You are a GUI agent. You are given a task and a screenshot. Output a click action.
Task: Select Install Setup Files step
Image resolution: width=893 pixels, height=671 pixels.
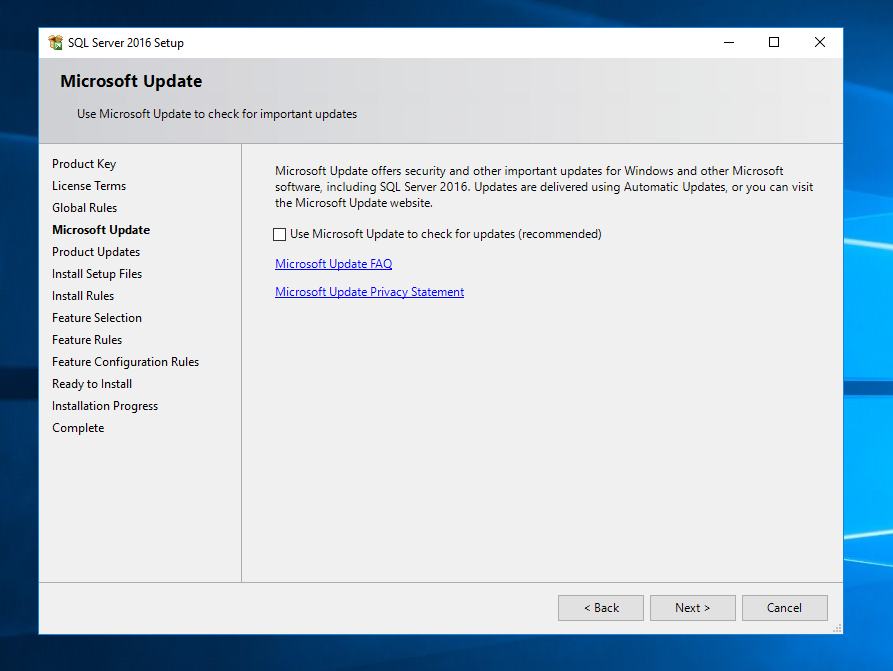pyautogui.click(x=97, y=274)
